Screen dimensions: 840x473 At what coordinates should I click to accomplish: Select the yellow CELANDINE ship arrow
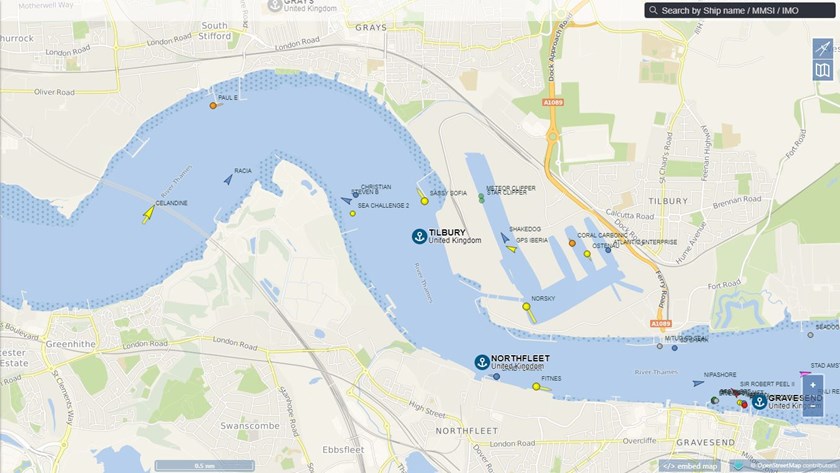click(x=148, y=214)
